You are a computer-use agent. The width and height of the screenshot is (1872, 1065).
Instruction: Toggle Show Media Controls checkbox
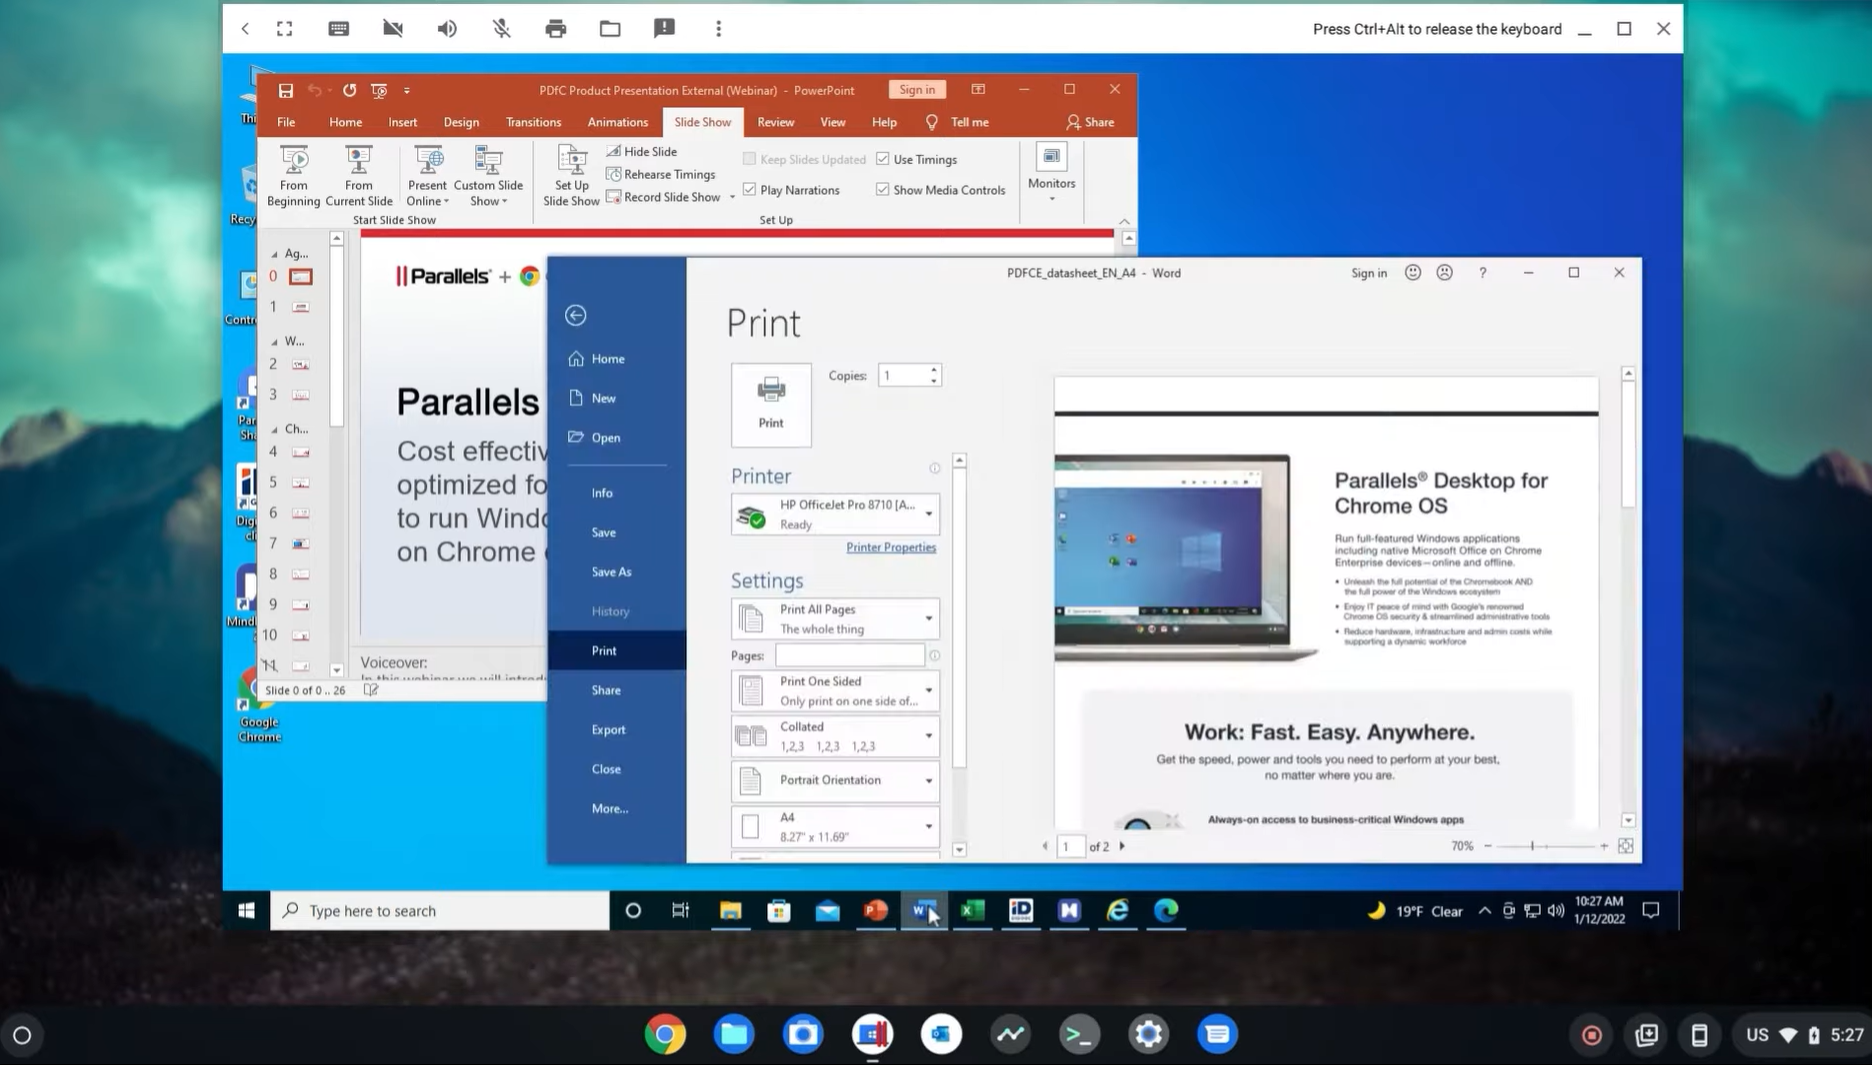pos(882,189)
